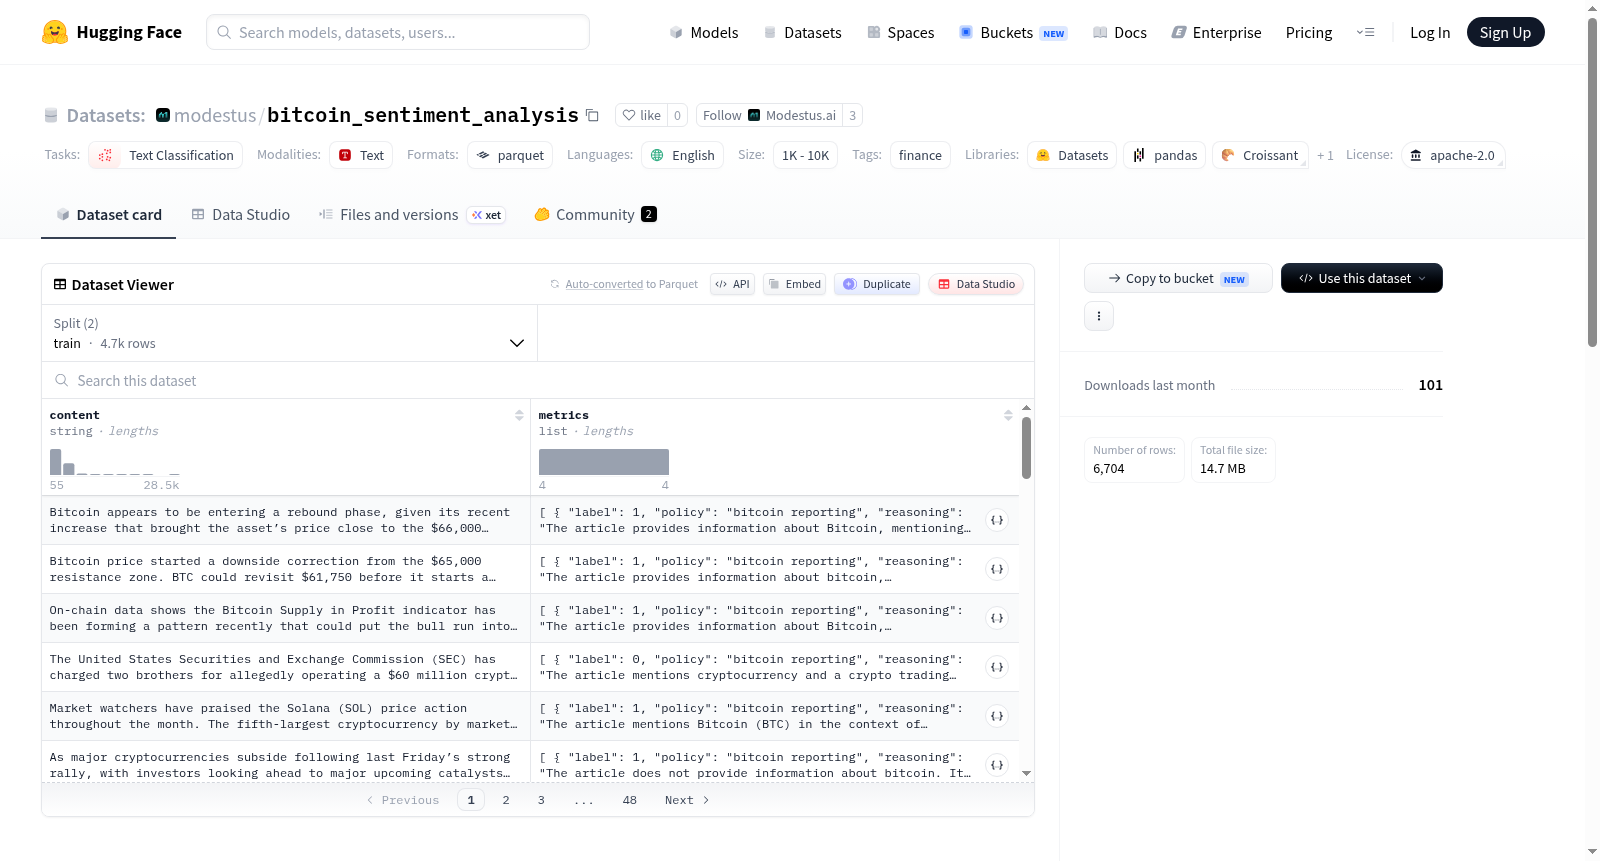Expand JSON for the 'United States Securities' row
Screen dimensions: 1600x861
(x=997, y=667)
